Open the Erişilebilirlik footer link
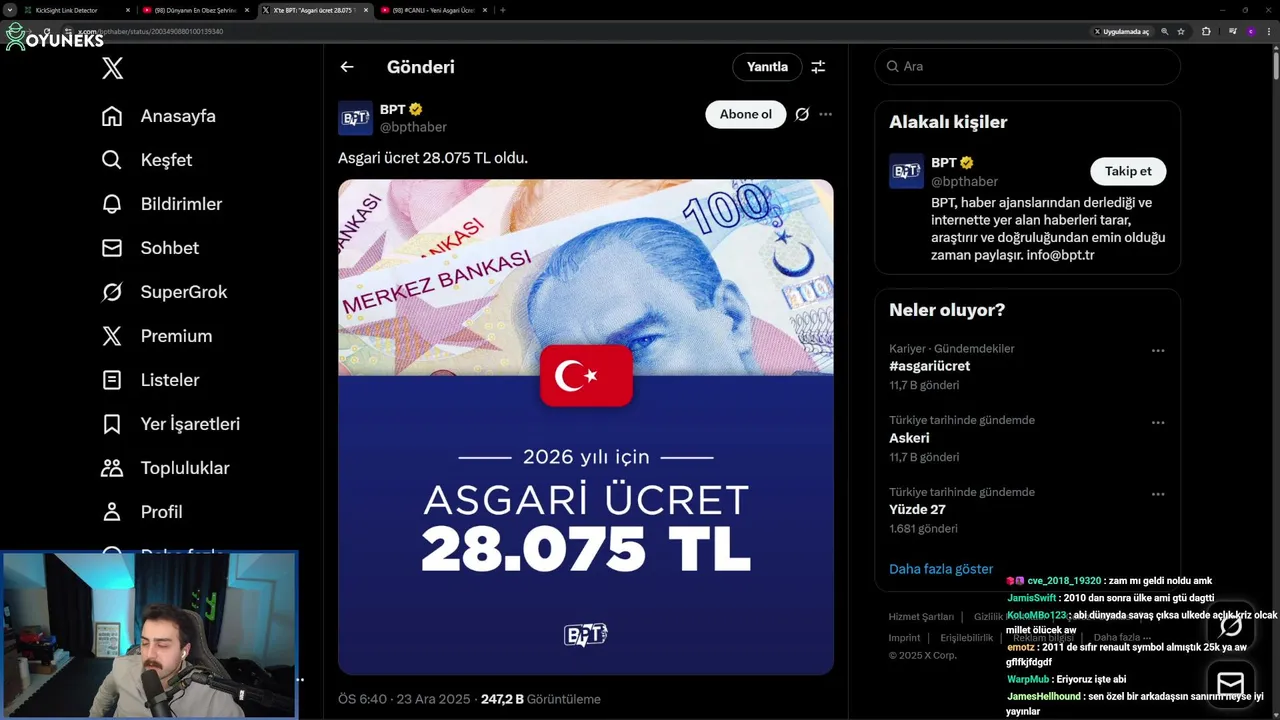 tap(967, 638)
